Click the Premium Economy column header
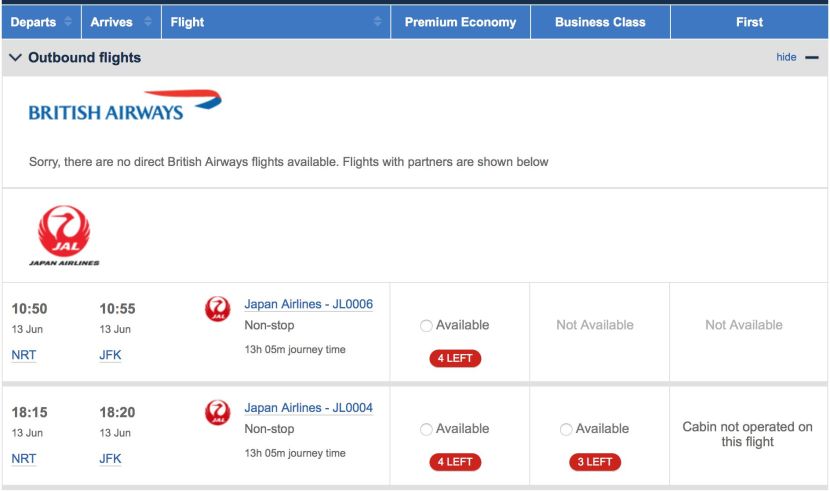Image resolution: width=830 pixels, height=491 pixels. (461, 22)
